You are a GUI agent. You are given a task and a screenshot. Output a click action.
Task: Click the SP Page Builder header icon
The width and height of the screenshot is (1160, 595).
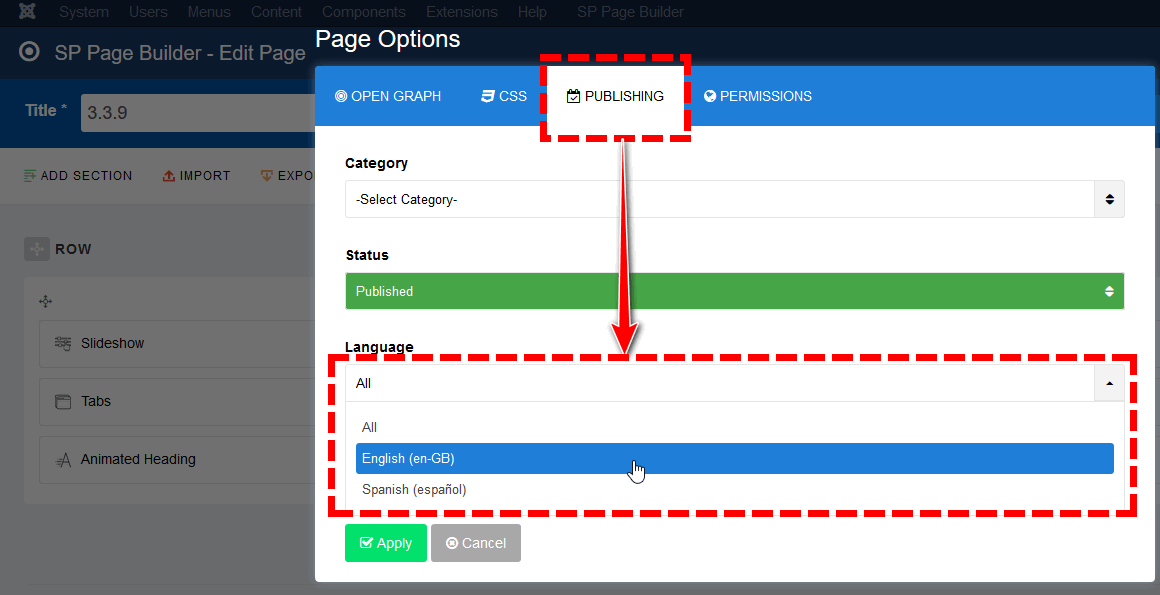[30, 52]
